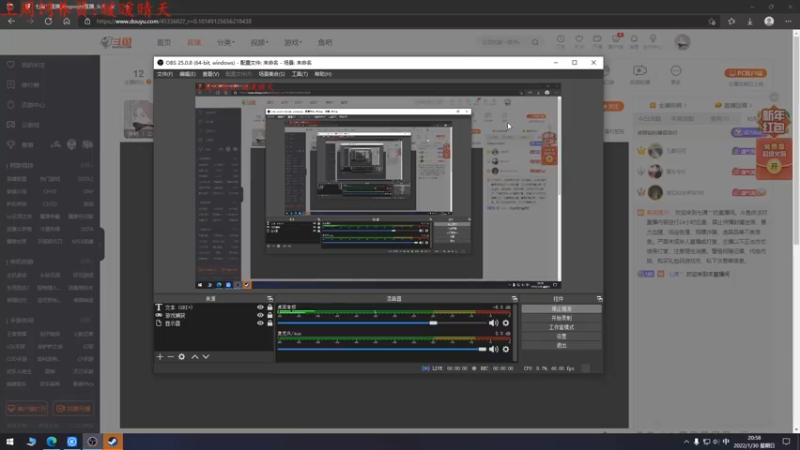800x450 pixels.
Task: Open Douyu notifications bell icon
Action: pyautogui.click(x=634, y=39)
